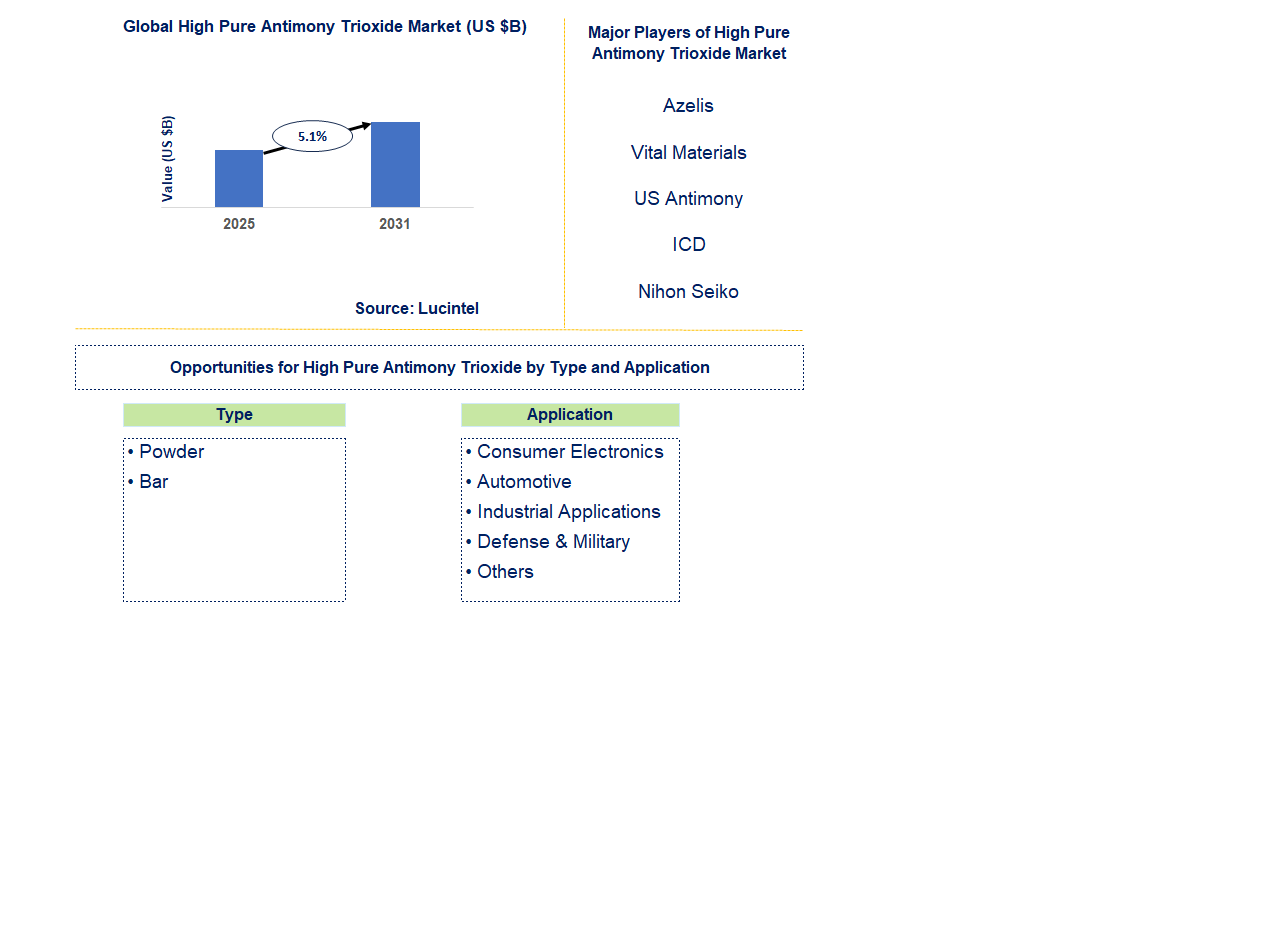The image size is (1266, 947).
Task: Click the 5.1% growth rate oval
Action: coord(313,136)
